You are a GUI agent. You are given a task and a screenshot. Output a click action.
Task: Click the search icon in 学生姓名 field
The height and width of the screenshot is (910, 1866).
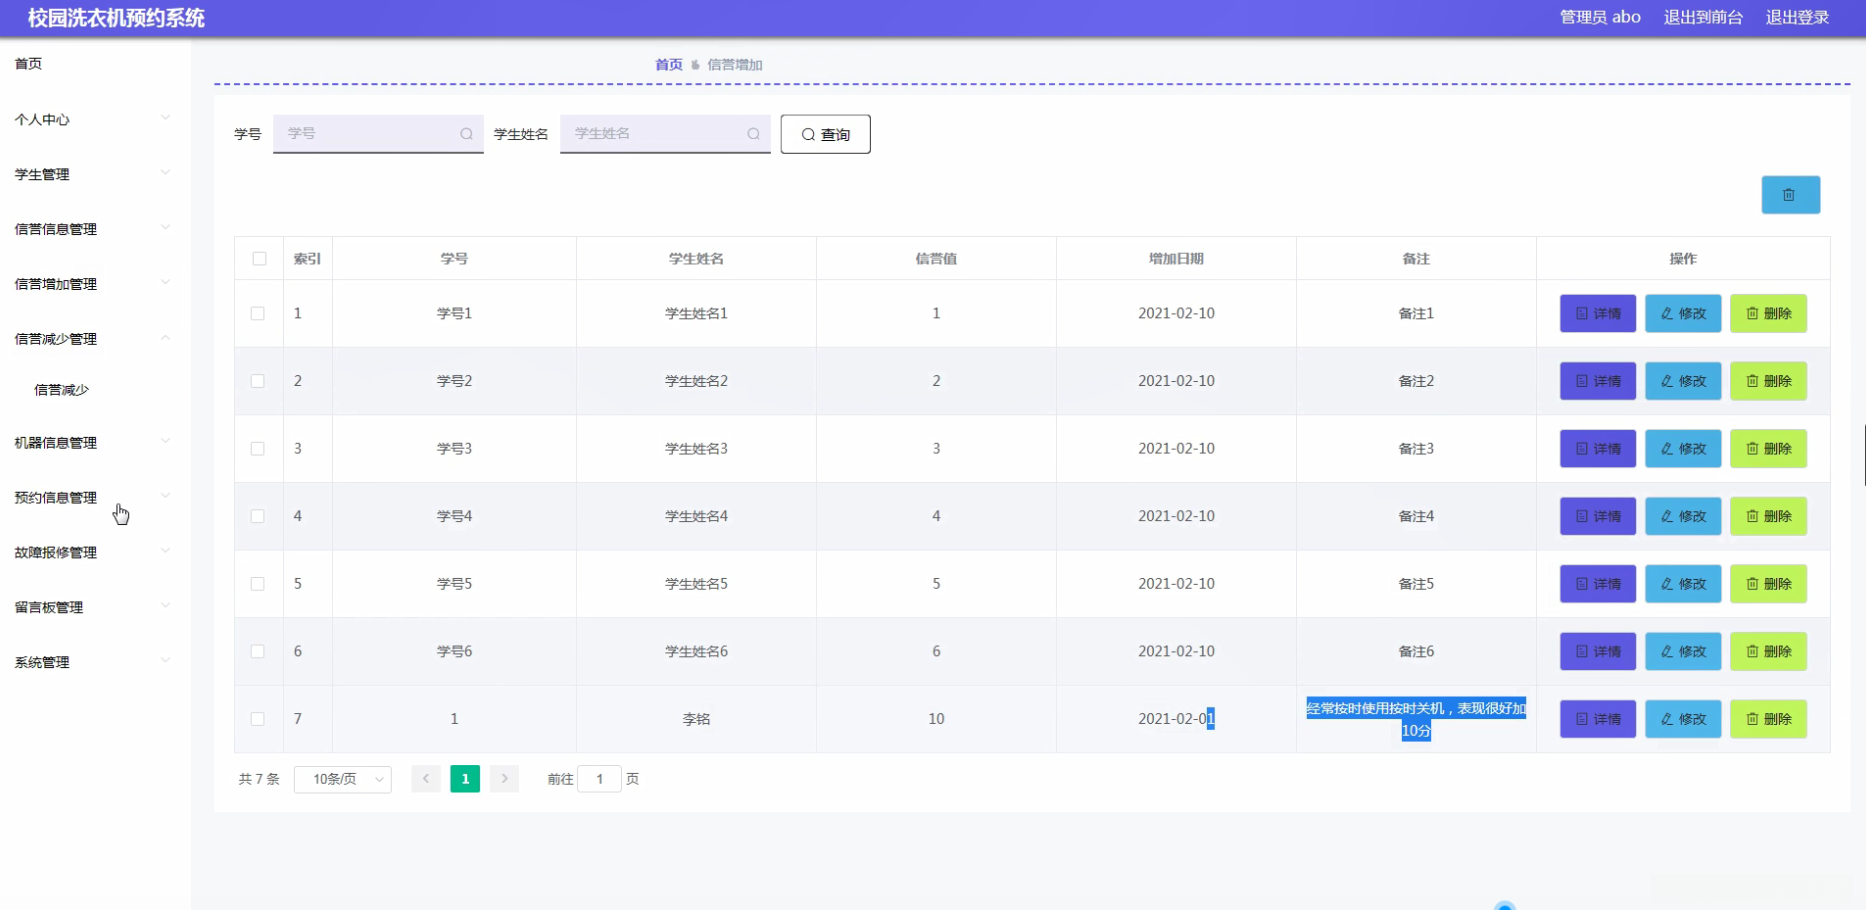[x=753, y=134]
